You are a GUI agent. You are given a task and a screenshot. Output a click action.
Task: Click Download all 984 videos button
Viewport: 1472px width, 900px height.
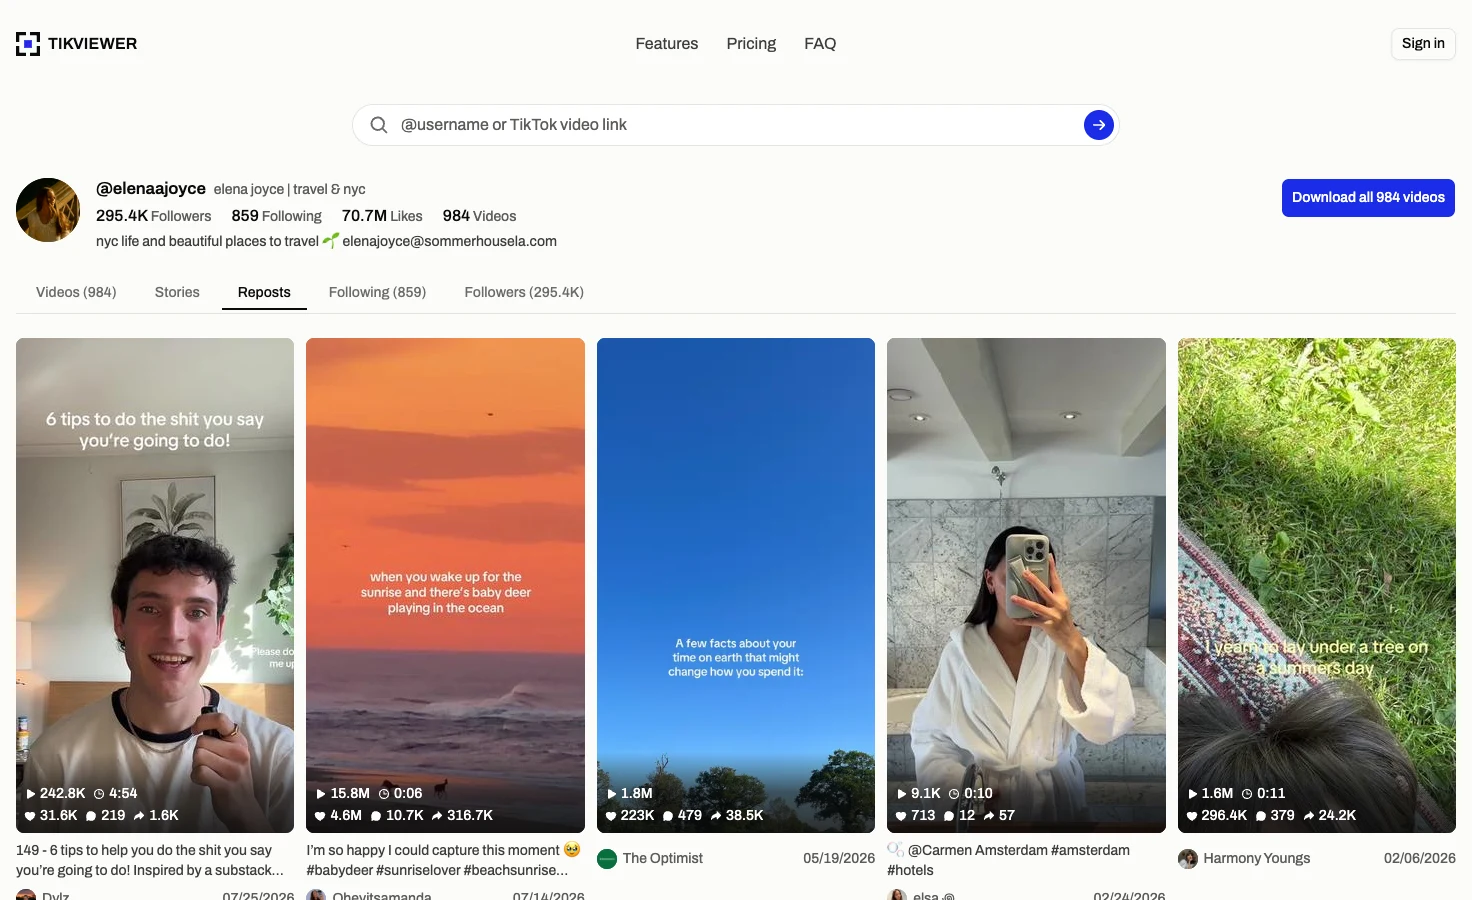[1368, 198]
